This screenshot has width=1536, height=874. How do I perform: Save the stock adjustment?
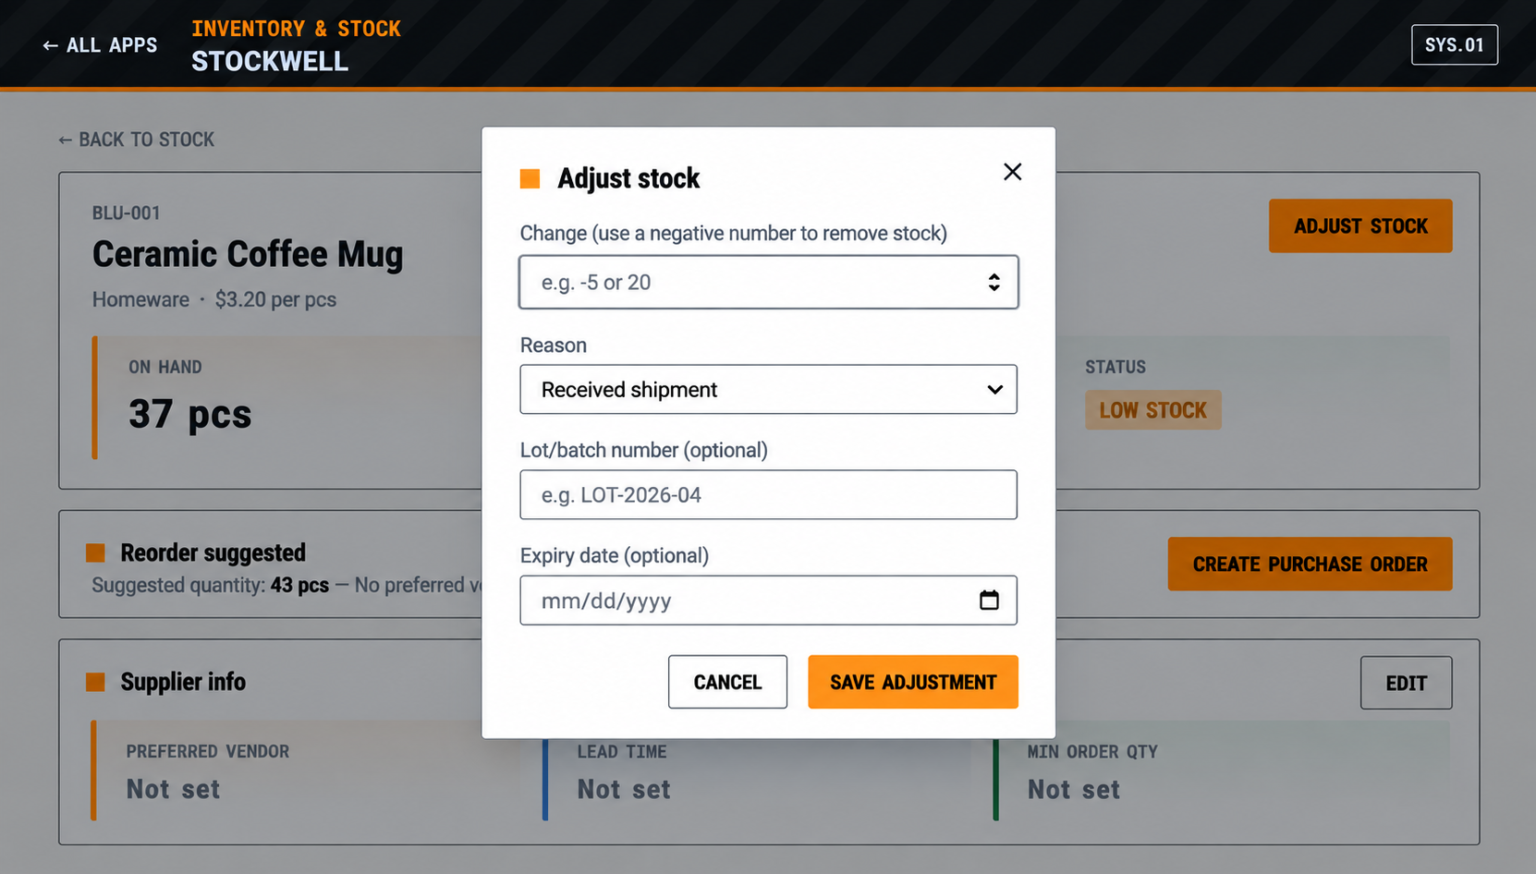point(913,682)
